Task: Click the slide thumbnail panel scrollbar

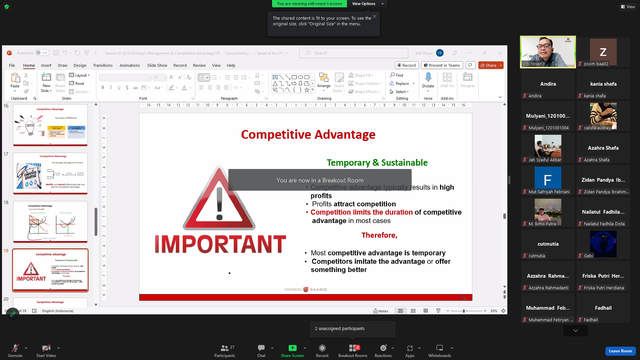Action: click(96, 222)
